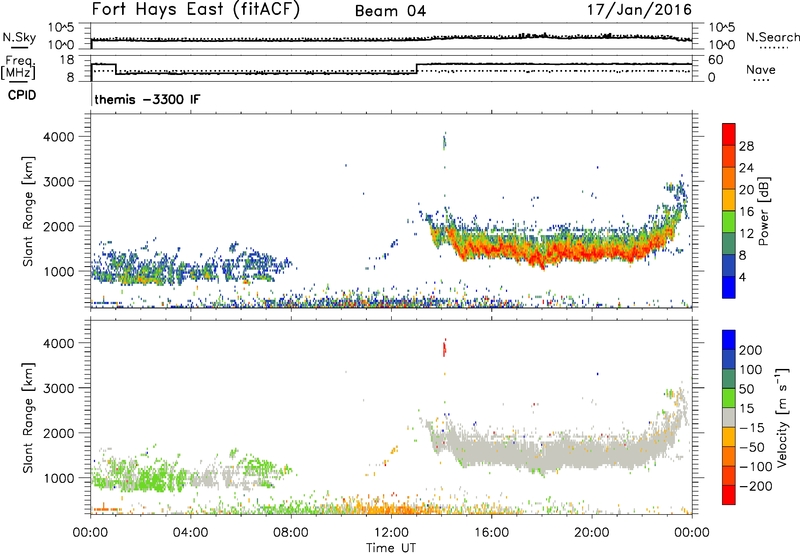The height and width of the screenshot is (554, 800).
Task: Click the '4' label on the power colorbar
Action: [x=743, y=277]
